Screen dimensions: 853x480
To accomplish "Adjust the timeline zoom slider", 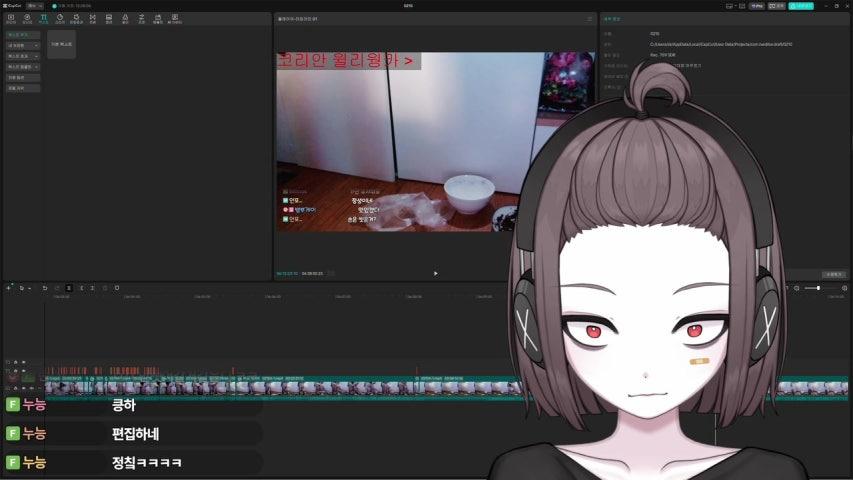I will [x=818, y=288].
